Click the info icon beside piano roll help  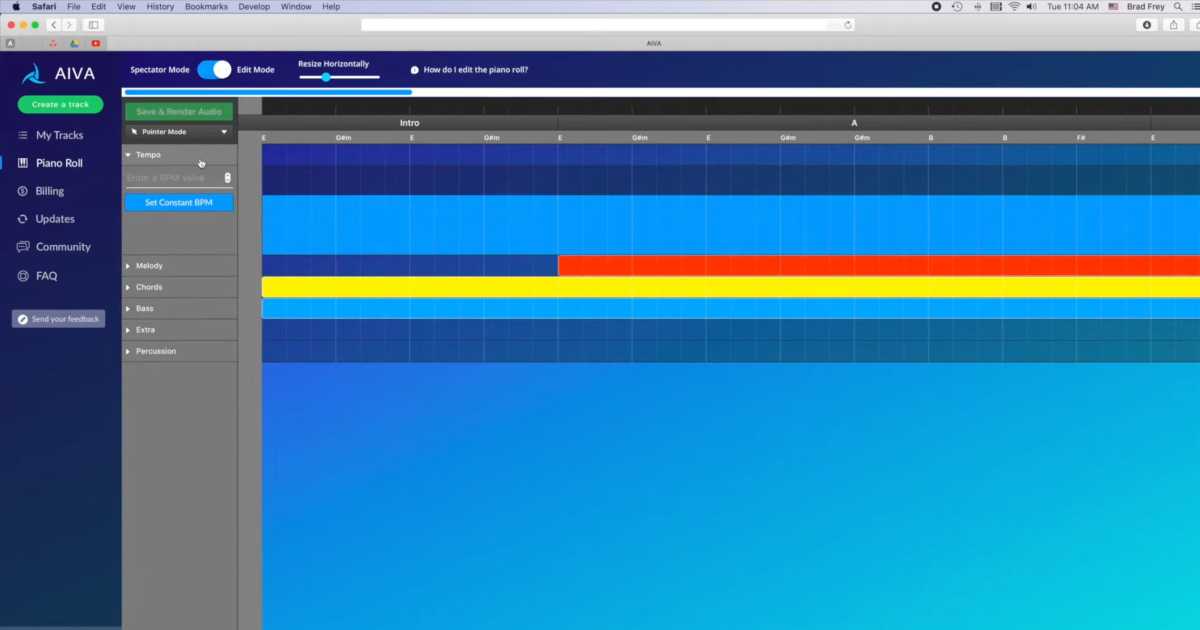415,70
